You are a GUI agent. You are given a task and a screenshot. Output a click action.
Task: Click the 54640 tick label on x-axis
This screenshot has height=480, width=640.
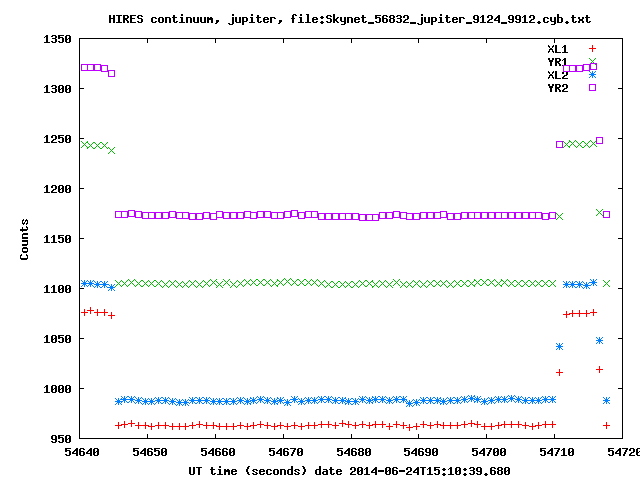[x=81, y=453]
